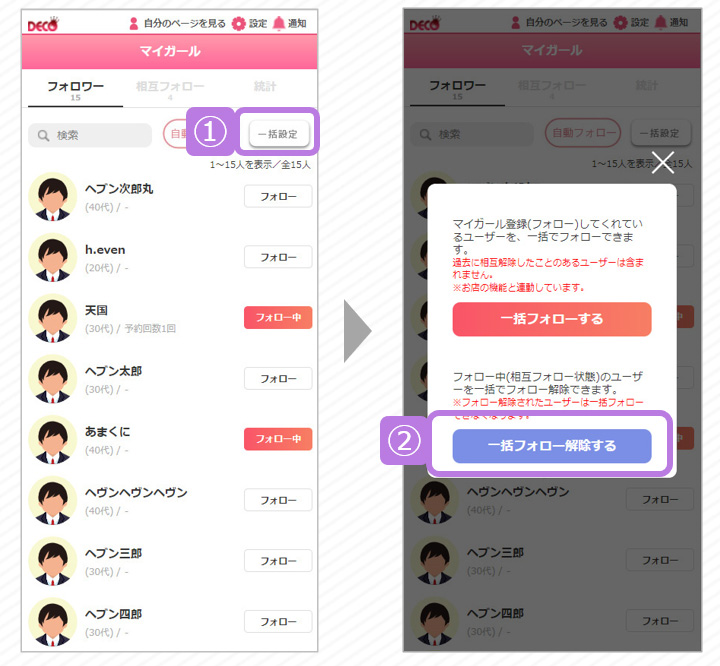Viewport: 720px width, 666px height.
Task: Click the 検索 input field in left screen
Action: (90, 135)
